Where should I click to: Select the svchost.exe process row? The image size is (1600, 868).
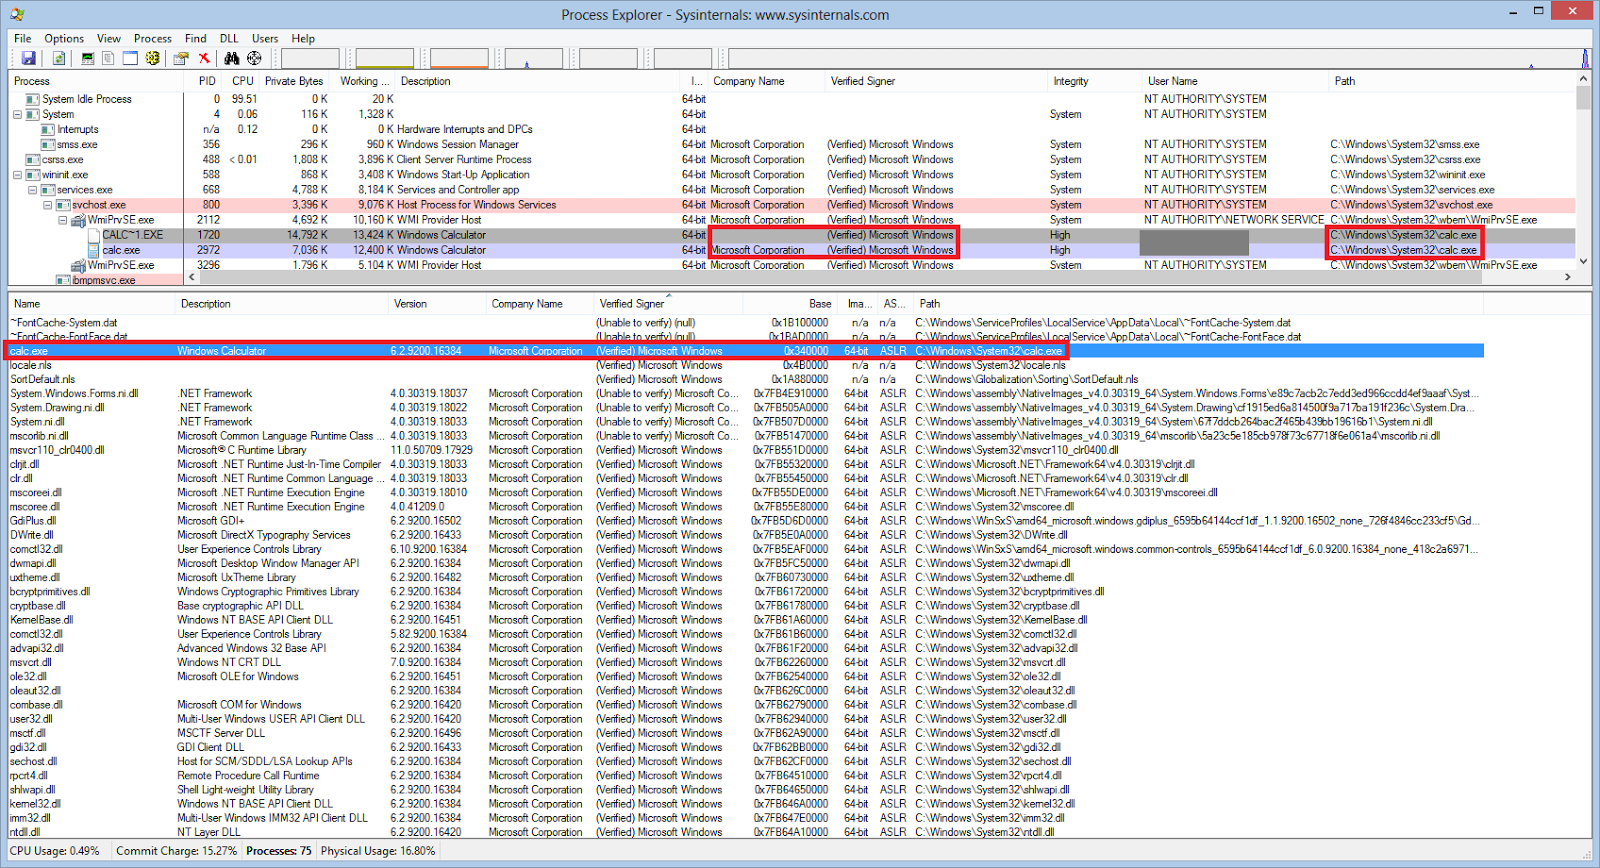click(792, 204)
